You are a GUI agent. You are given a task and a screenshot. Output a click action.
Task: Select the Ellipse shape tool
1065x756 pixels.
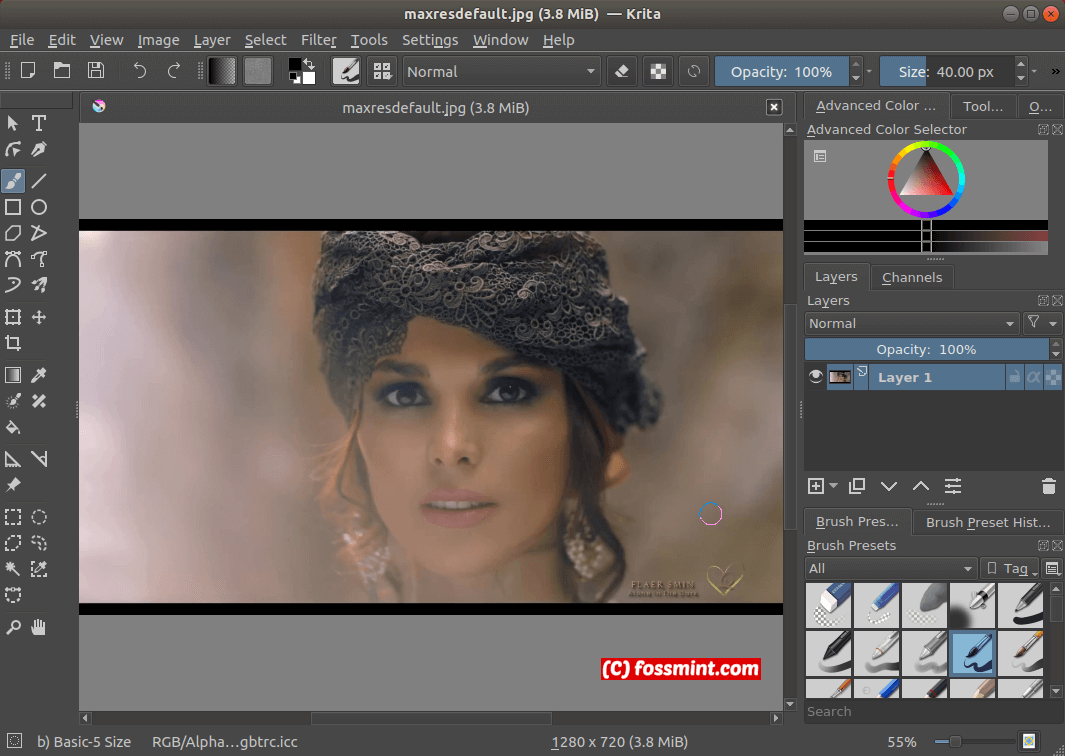pos(39,207)
